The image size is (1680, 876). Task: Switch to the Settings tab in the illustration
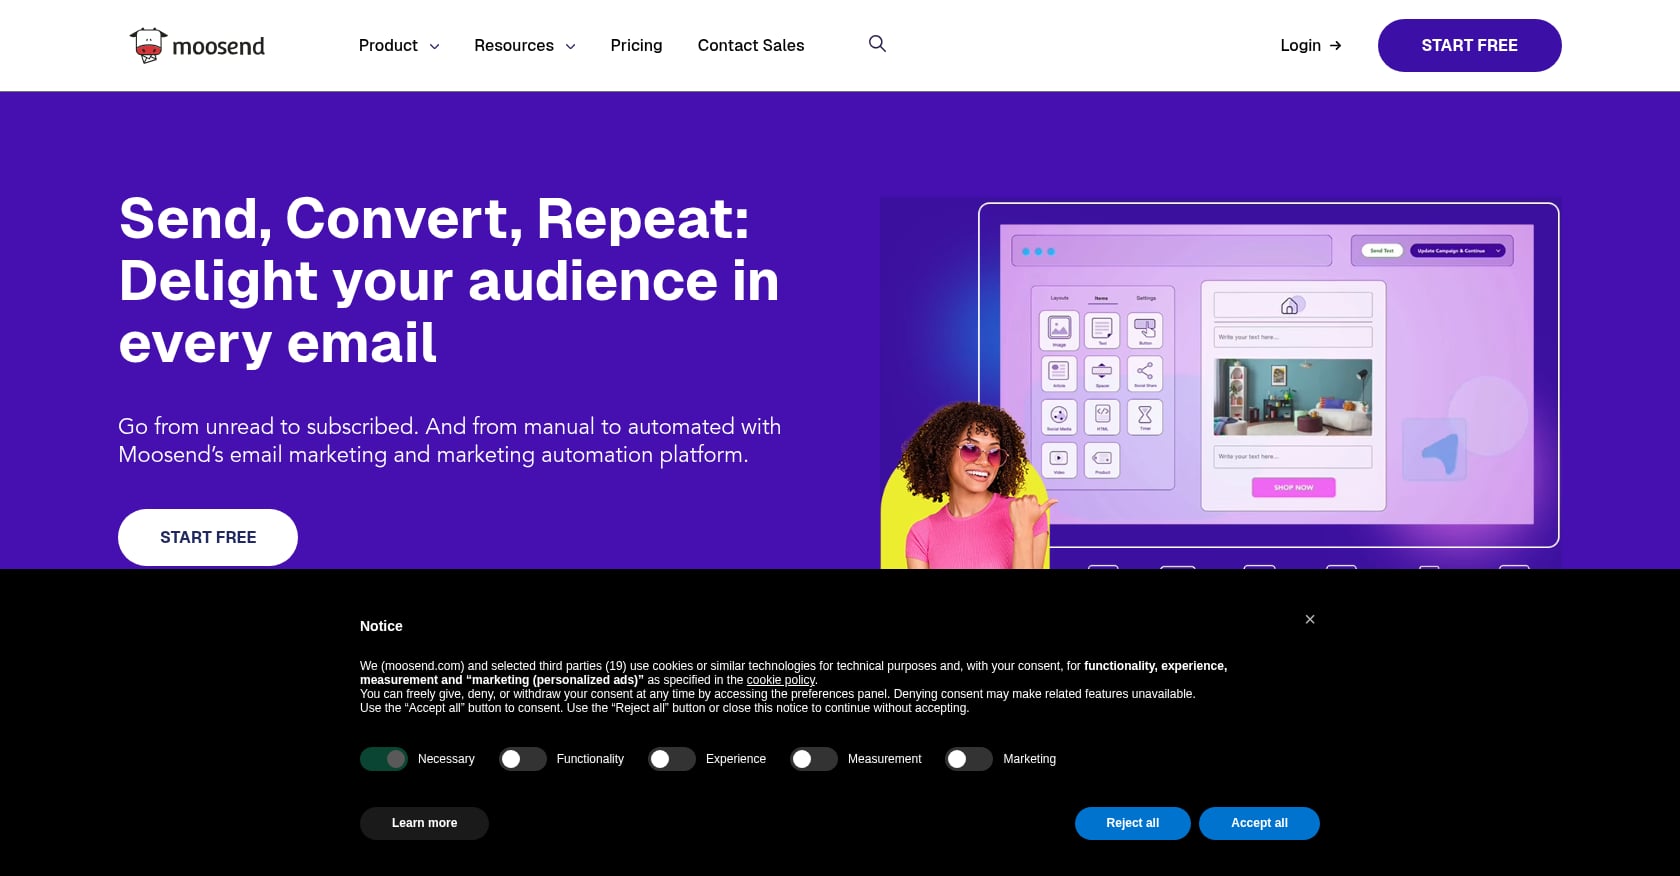pyautogui.click(x=1146, y=298)
